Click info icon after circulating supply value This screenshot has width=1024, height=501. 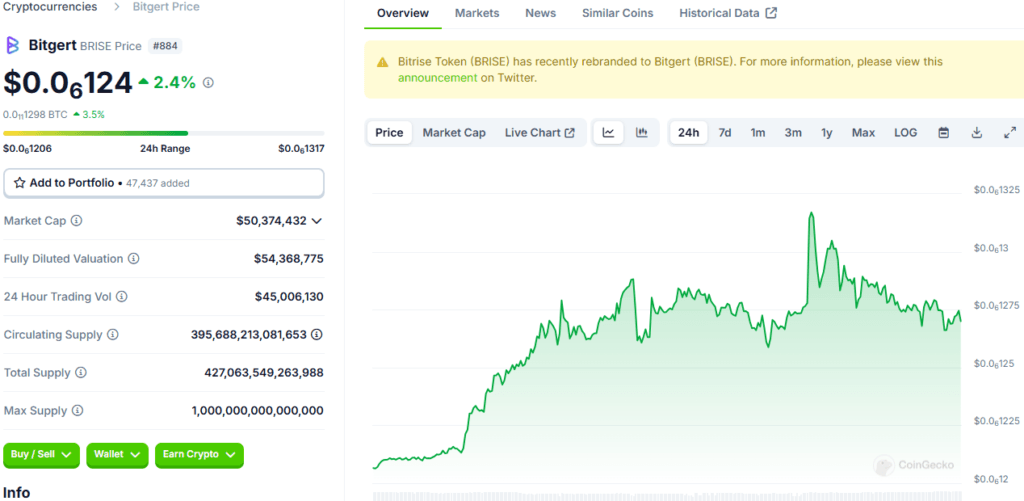317,334
